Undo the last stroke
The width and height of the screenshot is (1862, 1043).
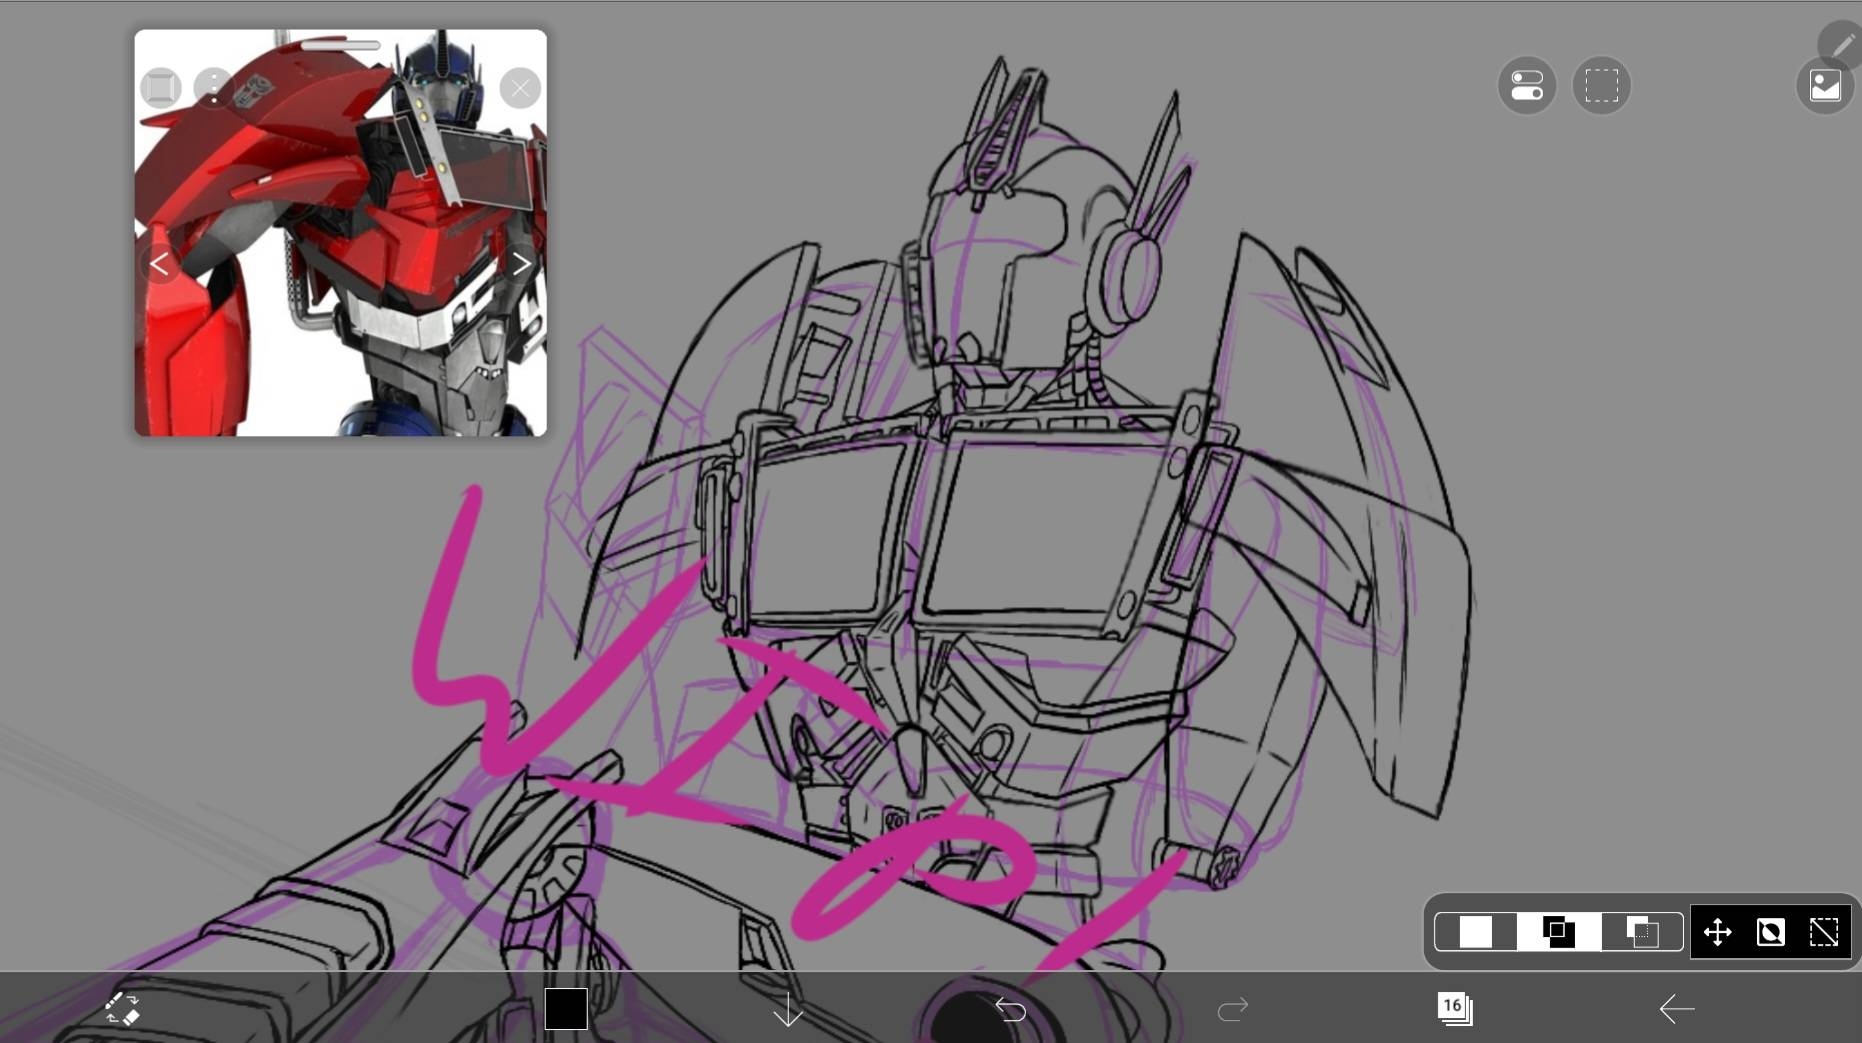click(1010, 1009)
